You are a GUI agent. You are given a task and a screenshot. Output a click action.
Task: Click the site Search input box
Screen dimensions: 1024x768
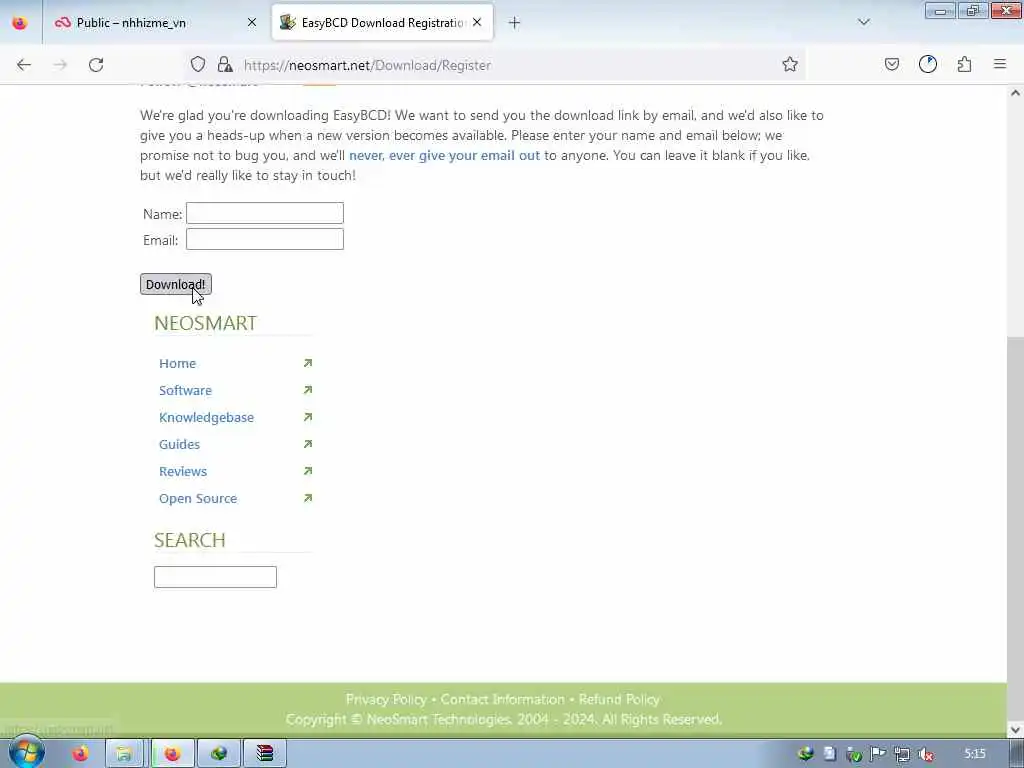tap(216, 577)
